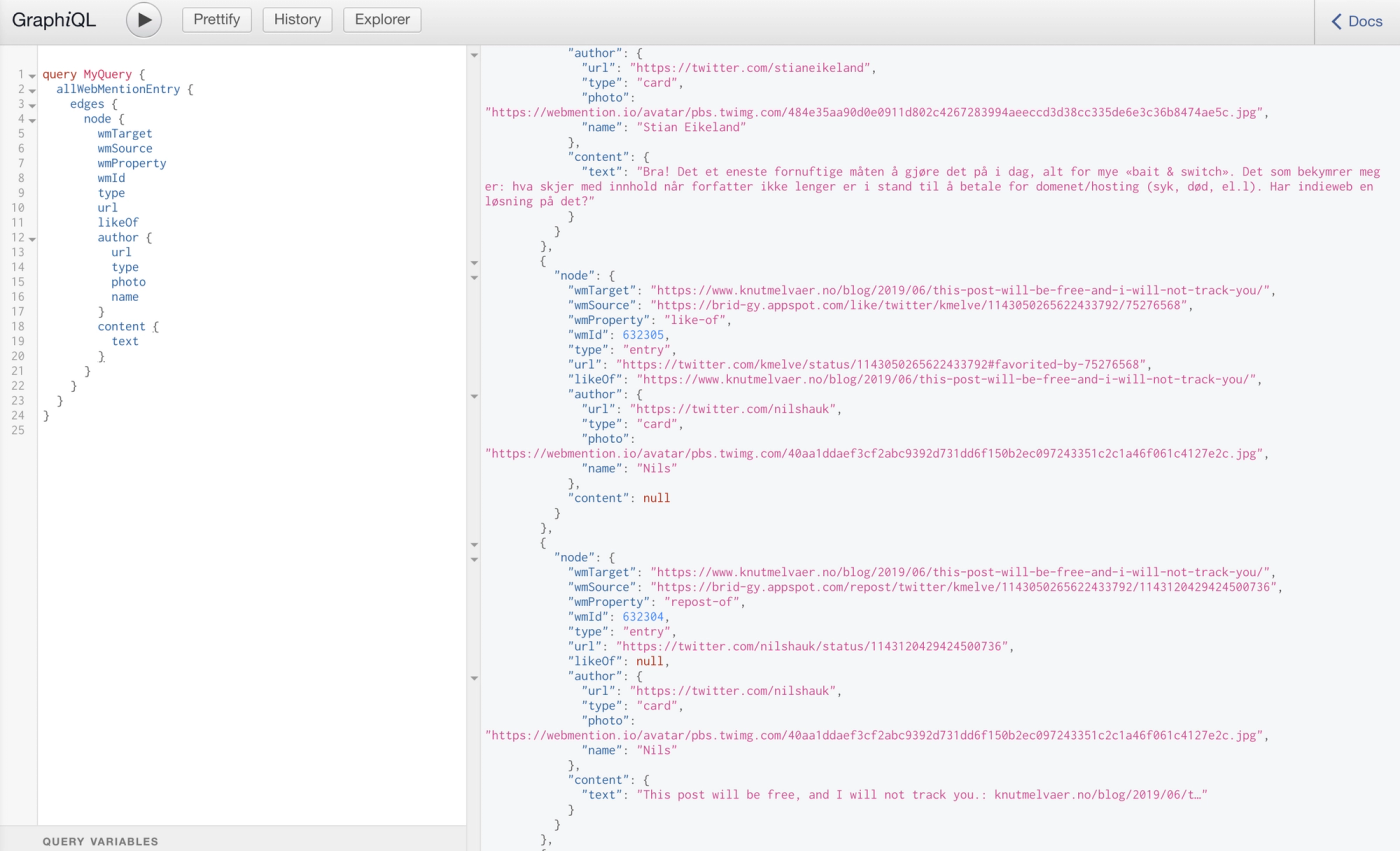Execute the query with the play button
The width and height of the screenshot is (1400, 851).
click(143, 19)
